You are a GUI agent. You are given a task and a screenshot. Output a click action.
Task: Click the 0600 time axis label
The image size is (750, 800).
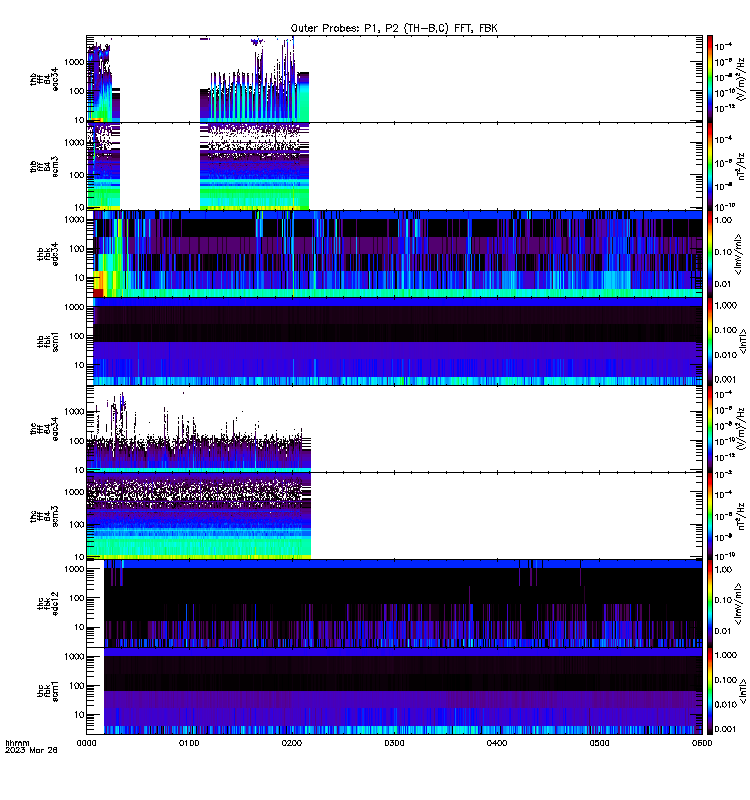(702, 743)
